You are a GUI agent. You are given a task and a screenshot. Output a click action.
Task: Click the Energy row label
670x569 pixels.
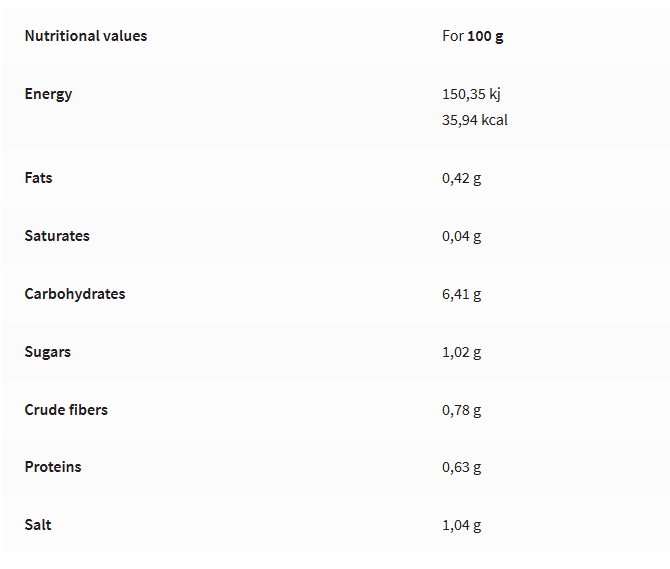coord(49,94)
